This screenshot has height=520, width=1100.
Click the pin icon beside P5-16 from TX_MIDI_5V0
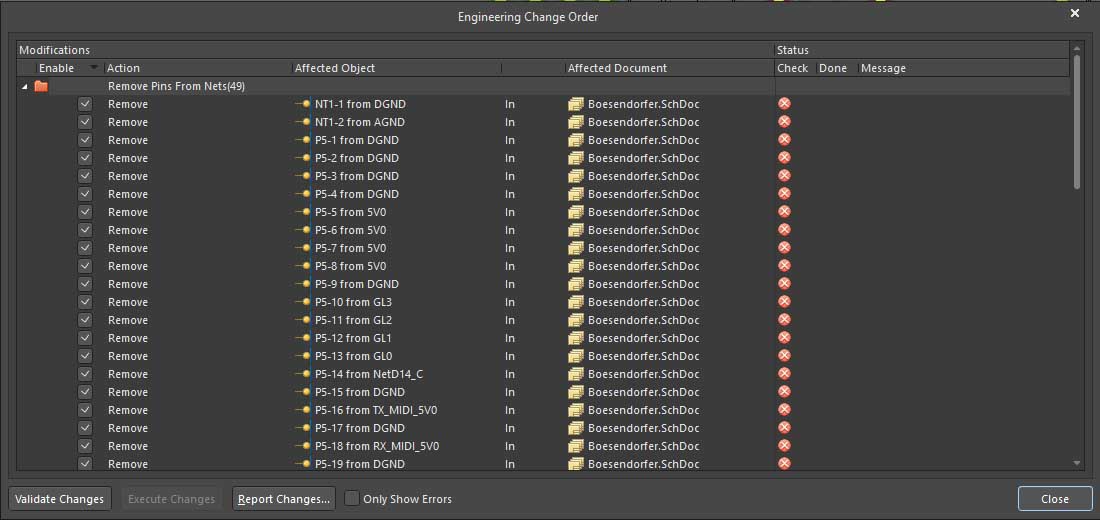(304, 410)
